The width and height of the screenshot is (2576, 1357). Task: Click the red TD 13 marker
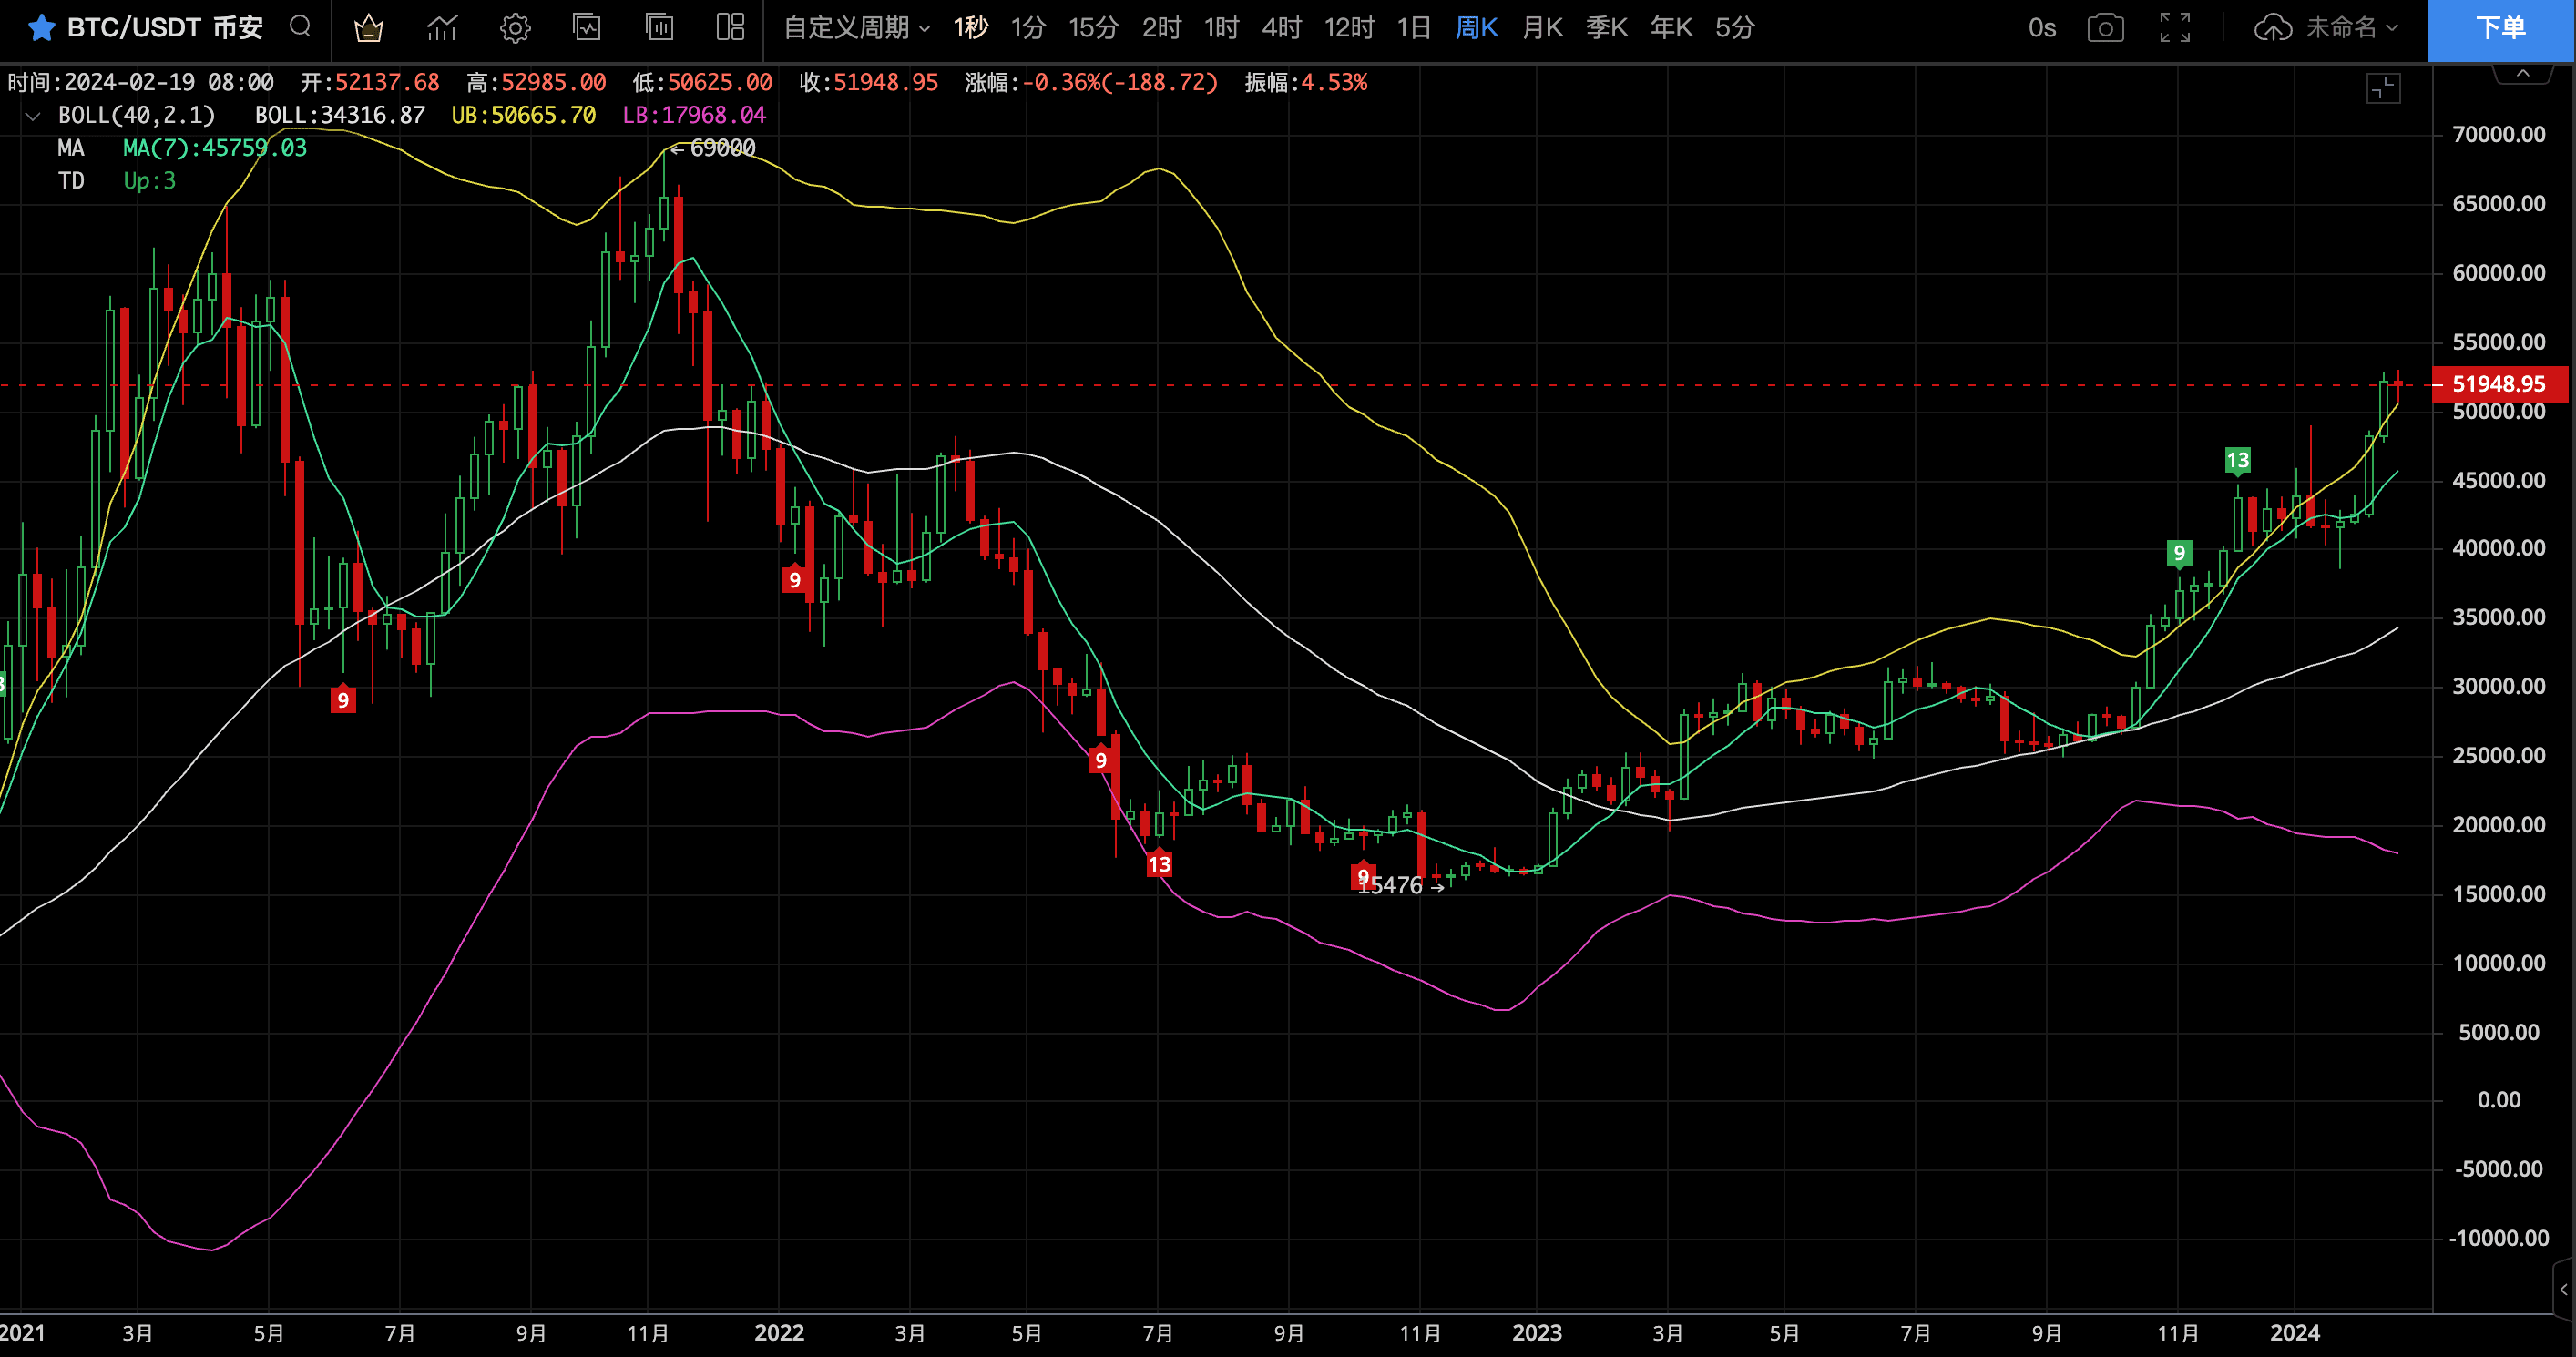point(1159,864)
